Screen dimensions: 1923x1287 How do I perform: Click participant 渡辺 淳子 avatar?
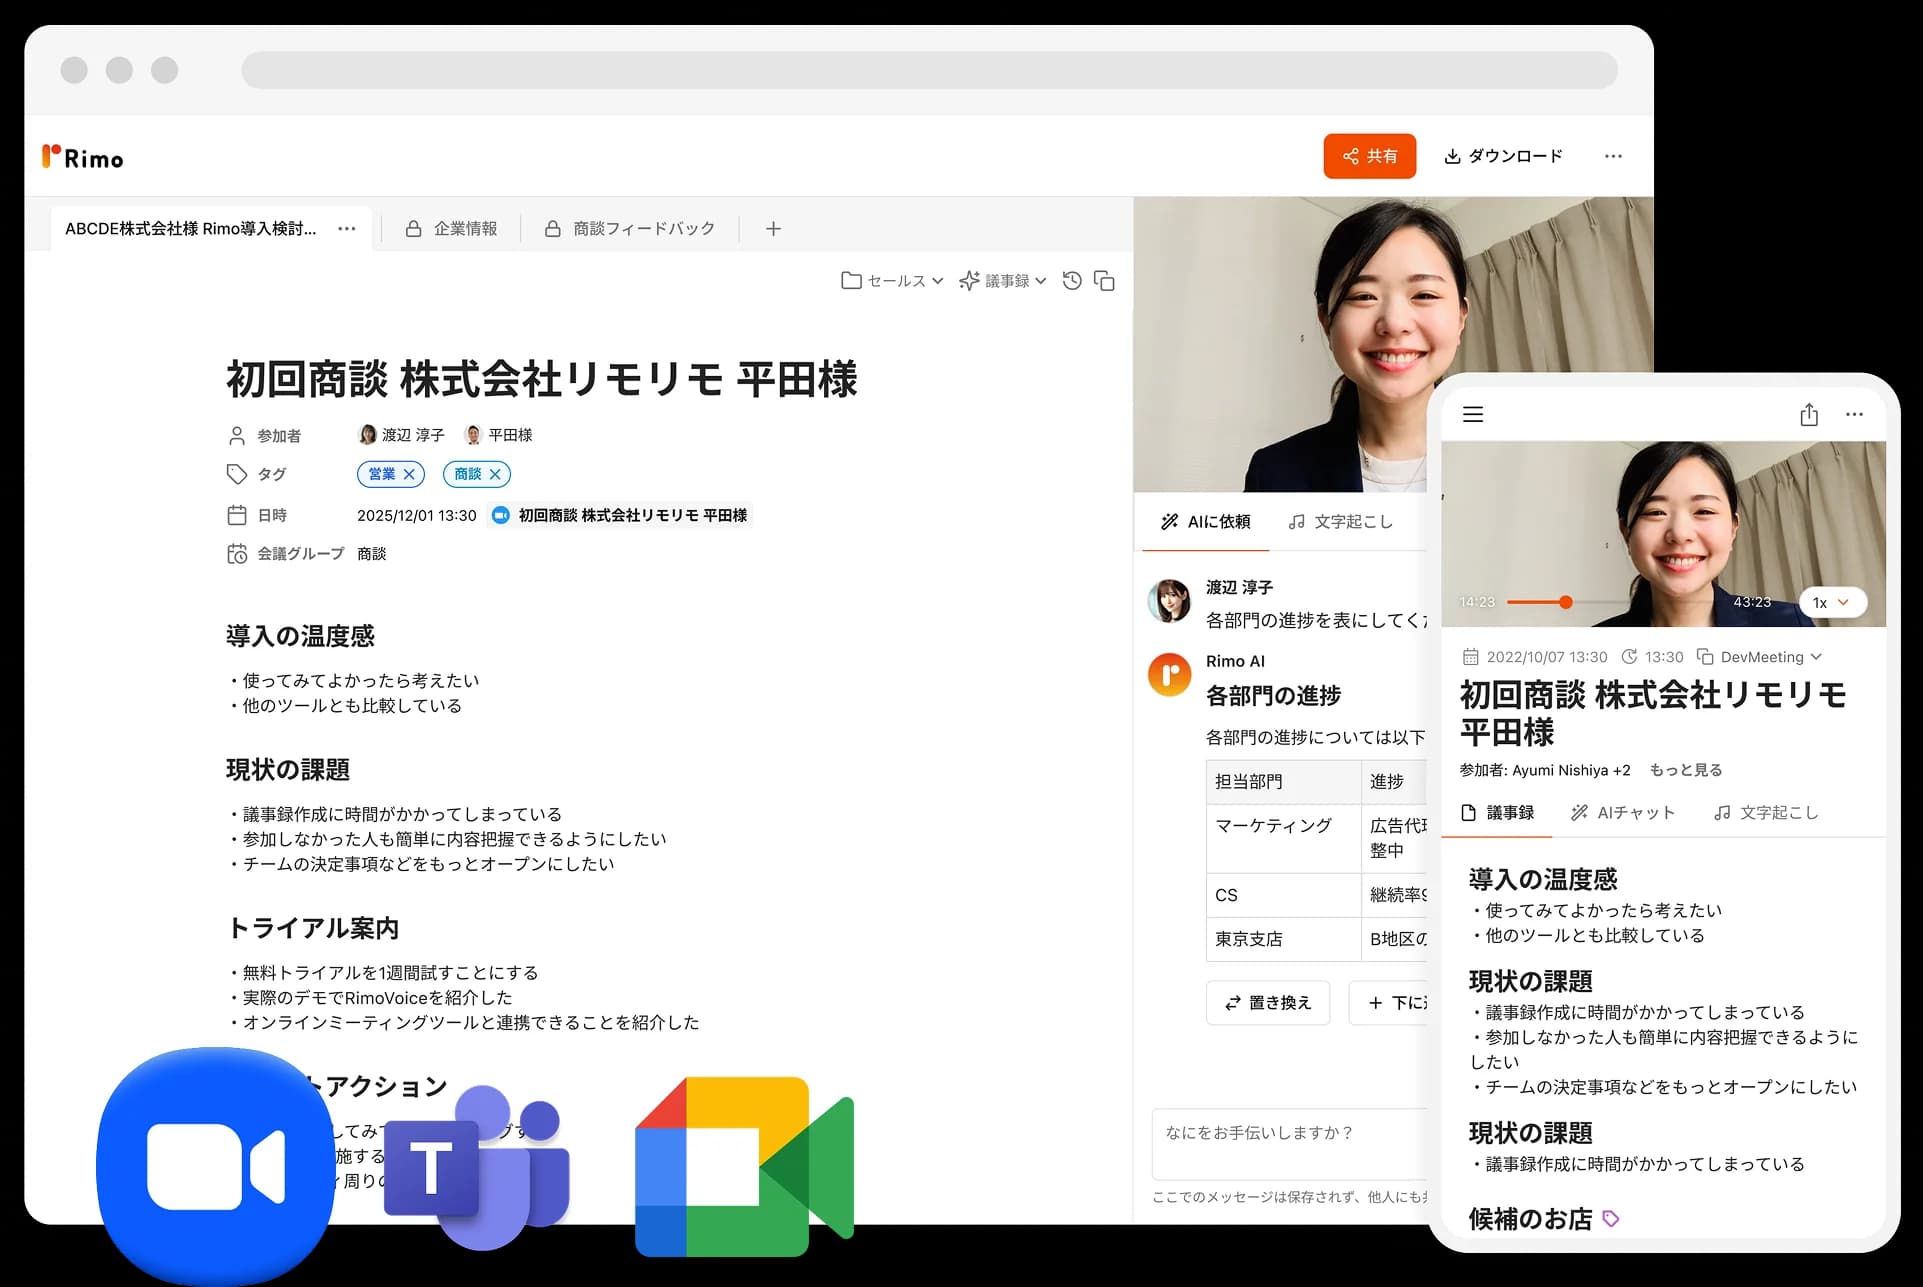pyautogui.click(x=367, y=435)
